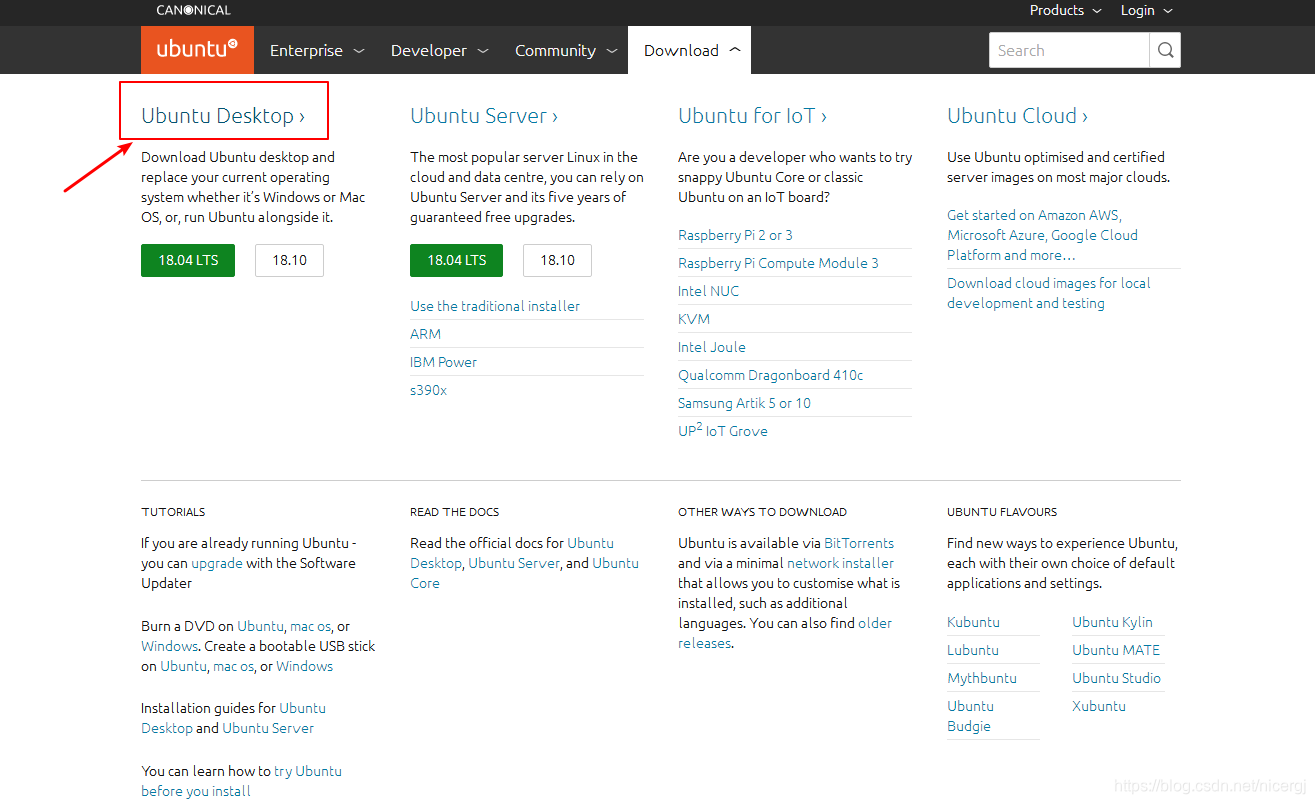This screenshot has height=804, width=1315.
Task: Open the Ubuntu Server heading link
Action: (484, 116)
